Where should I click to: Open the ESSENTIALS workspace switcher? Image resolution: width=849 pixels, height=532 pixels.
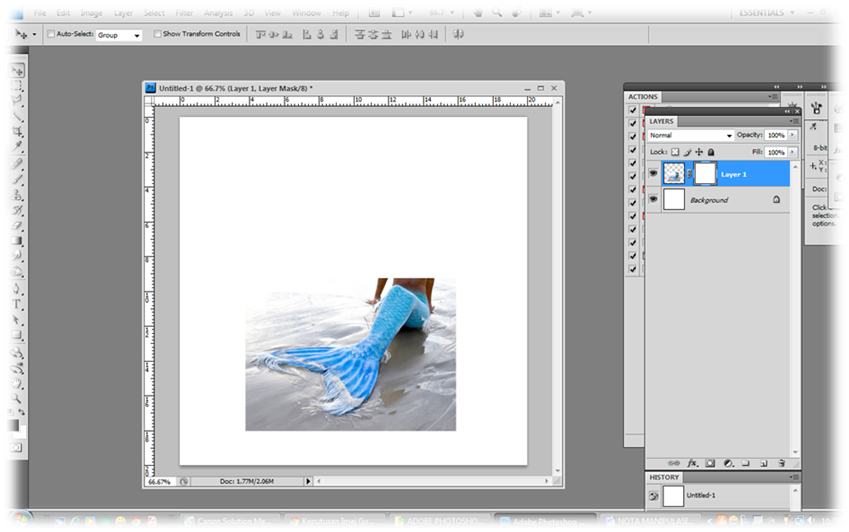pos(767,12)
